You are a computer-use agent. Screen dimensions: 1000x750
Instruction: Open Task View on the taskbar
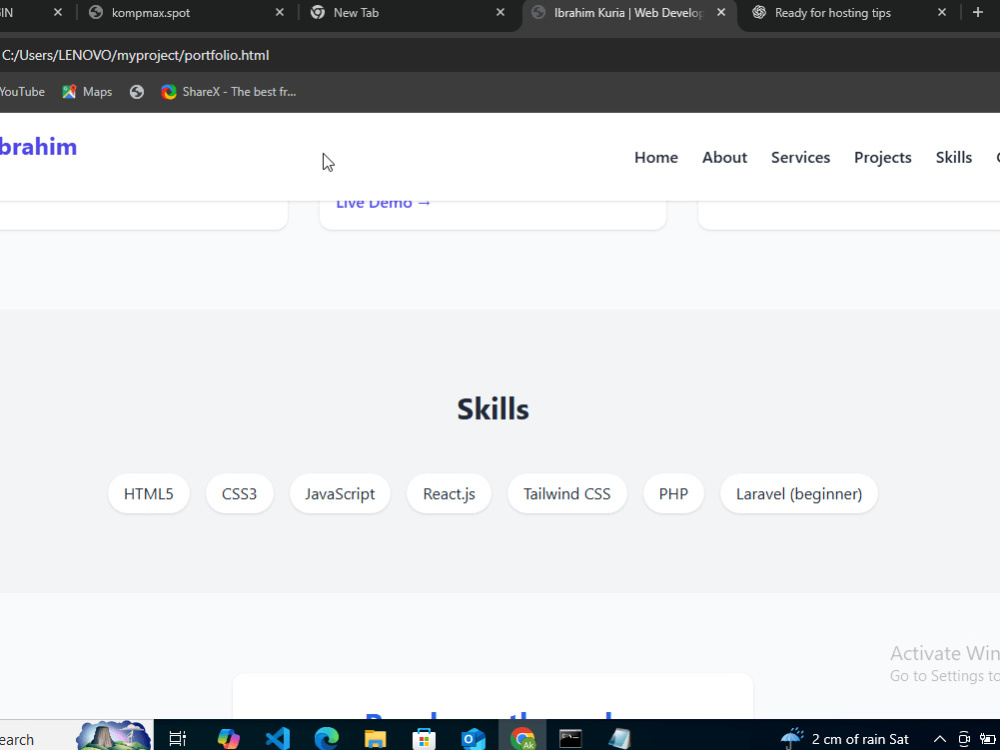(178, 739)
